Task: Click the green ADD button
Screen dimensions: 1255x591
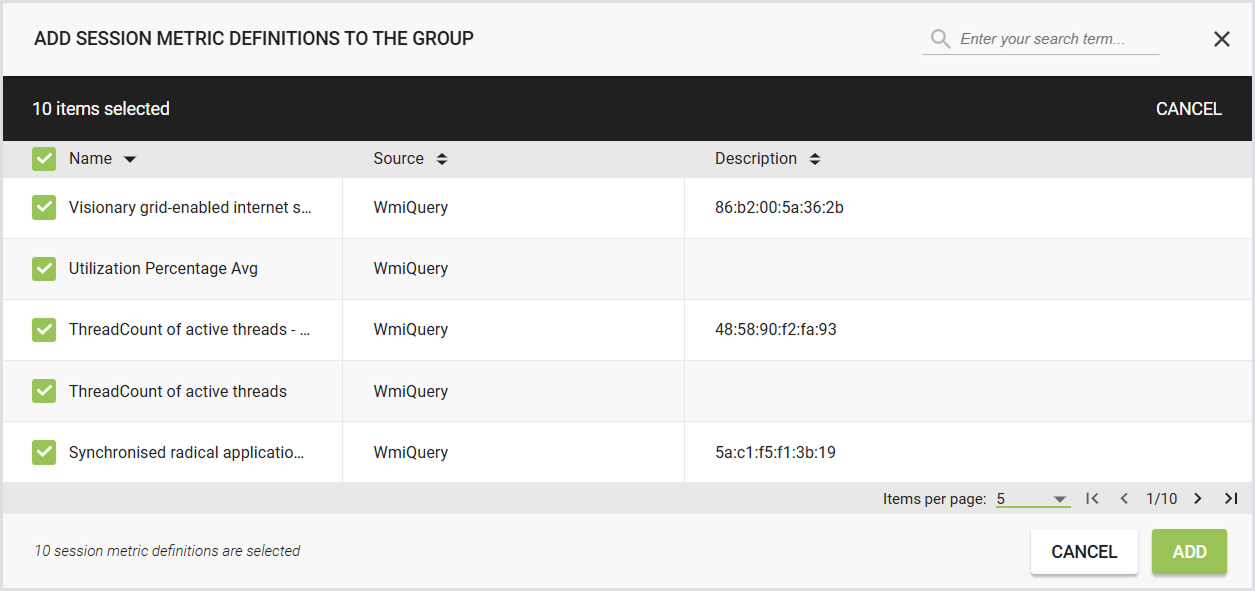Action: [x=1189, y=552]
